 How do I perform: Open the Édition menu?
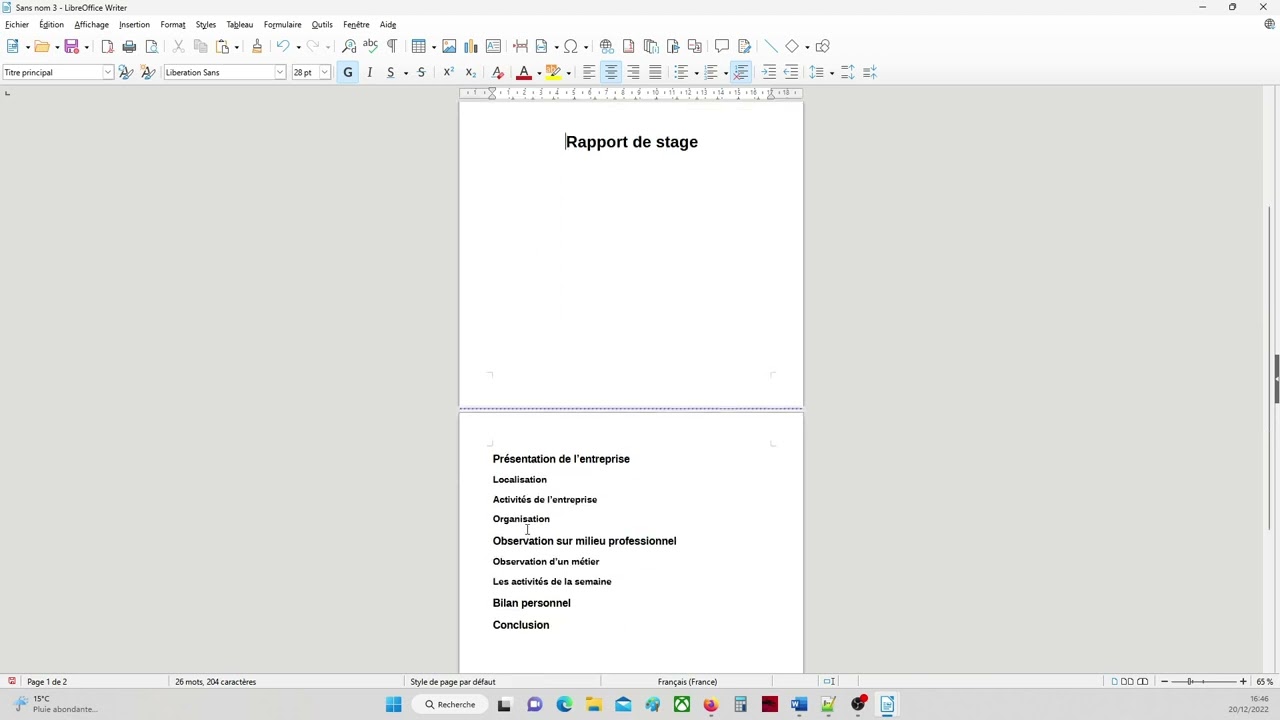click(51, 24)
